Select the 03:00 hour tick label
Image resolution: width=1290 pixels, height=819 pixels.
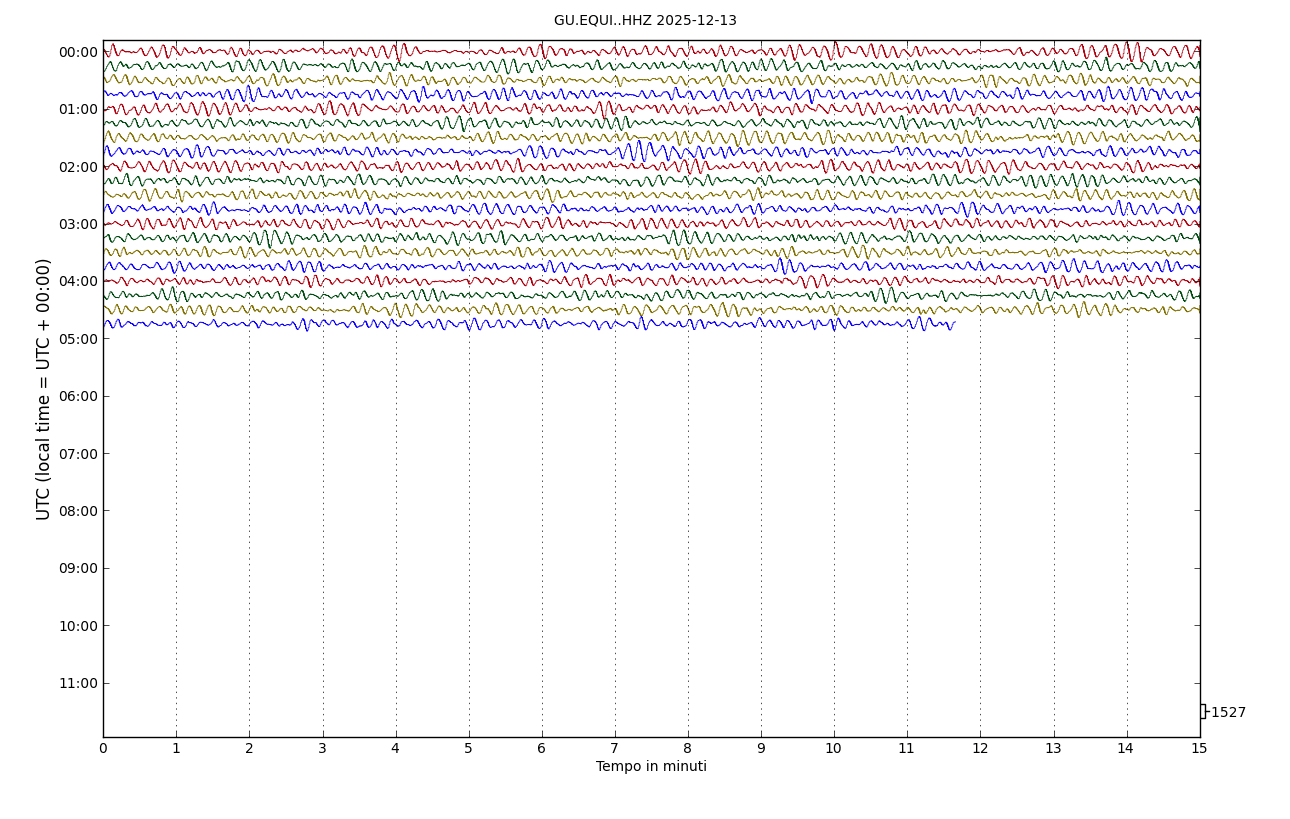[x=78, y=225]
